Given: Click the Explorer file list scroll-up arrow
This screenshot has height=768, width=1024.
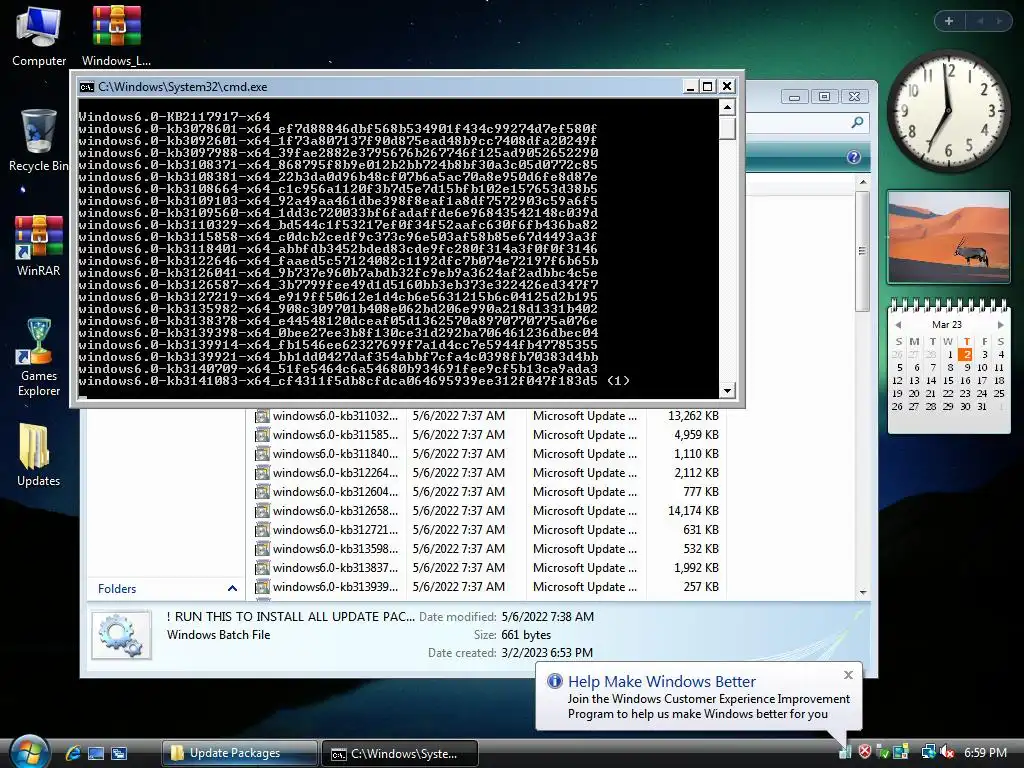Looking at the screenshot, I should tap(863, 182).
